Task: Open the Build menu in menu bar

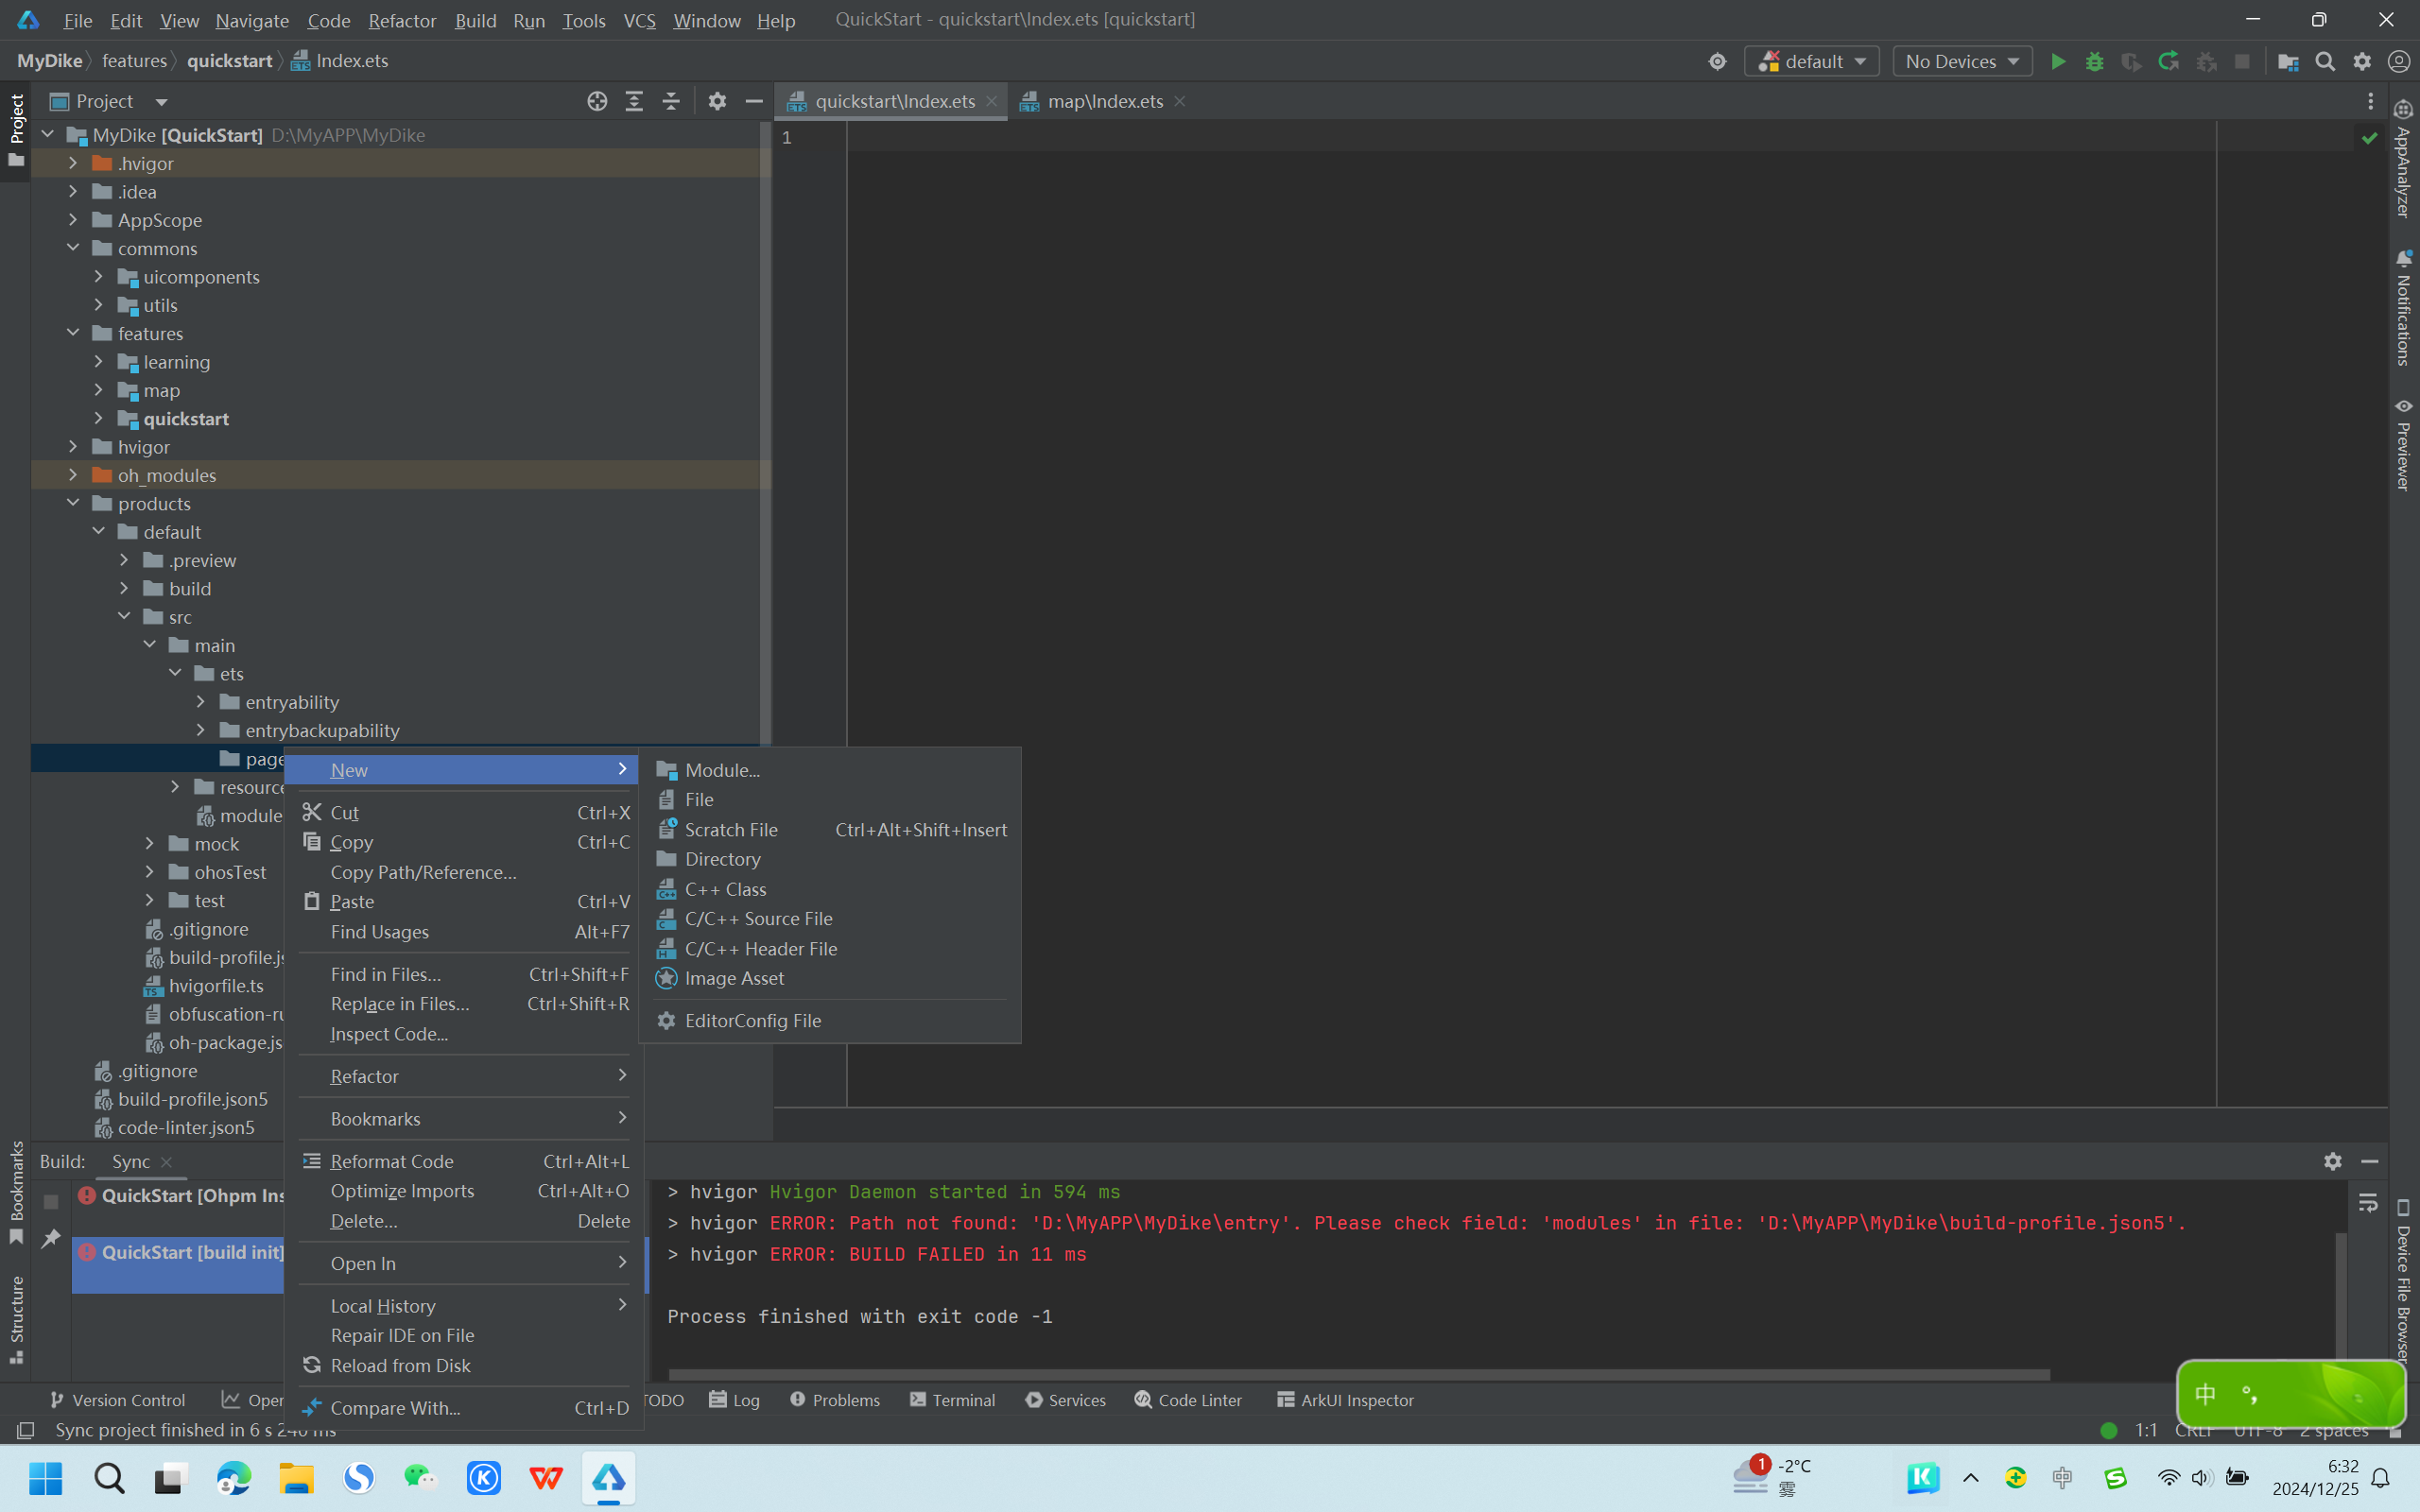Action: (x=475, y=20)
